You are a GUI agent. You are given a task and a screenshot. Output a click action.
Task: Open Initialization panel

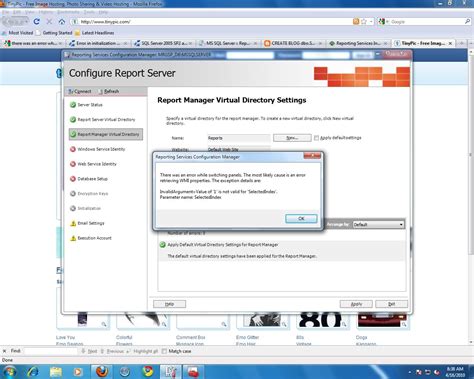[85, 208]
